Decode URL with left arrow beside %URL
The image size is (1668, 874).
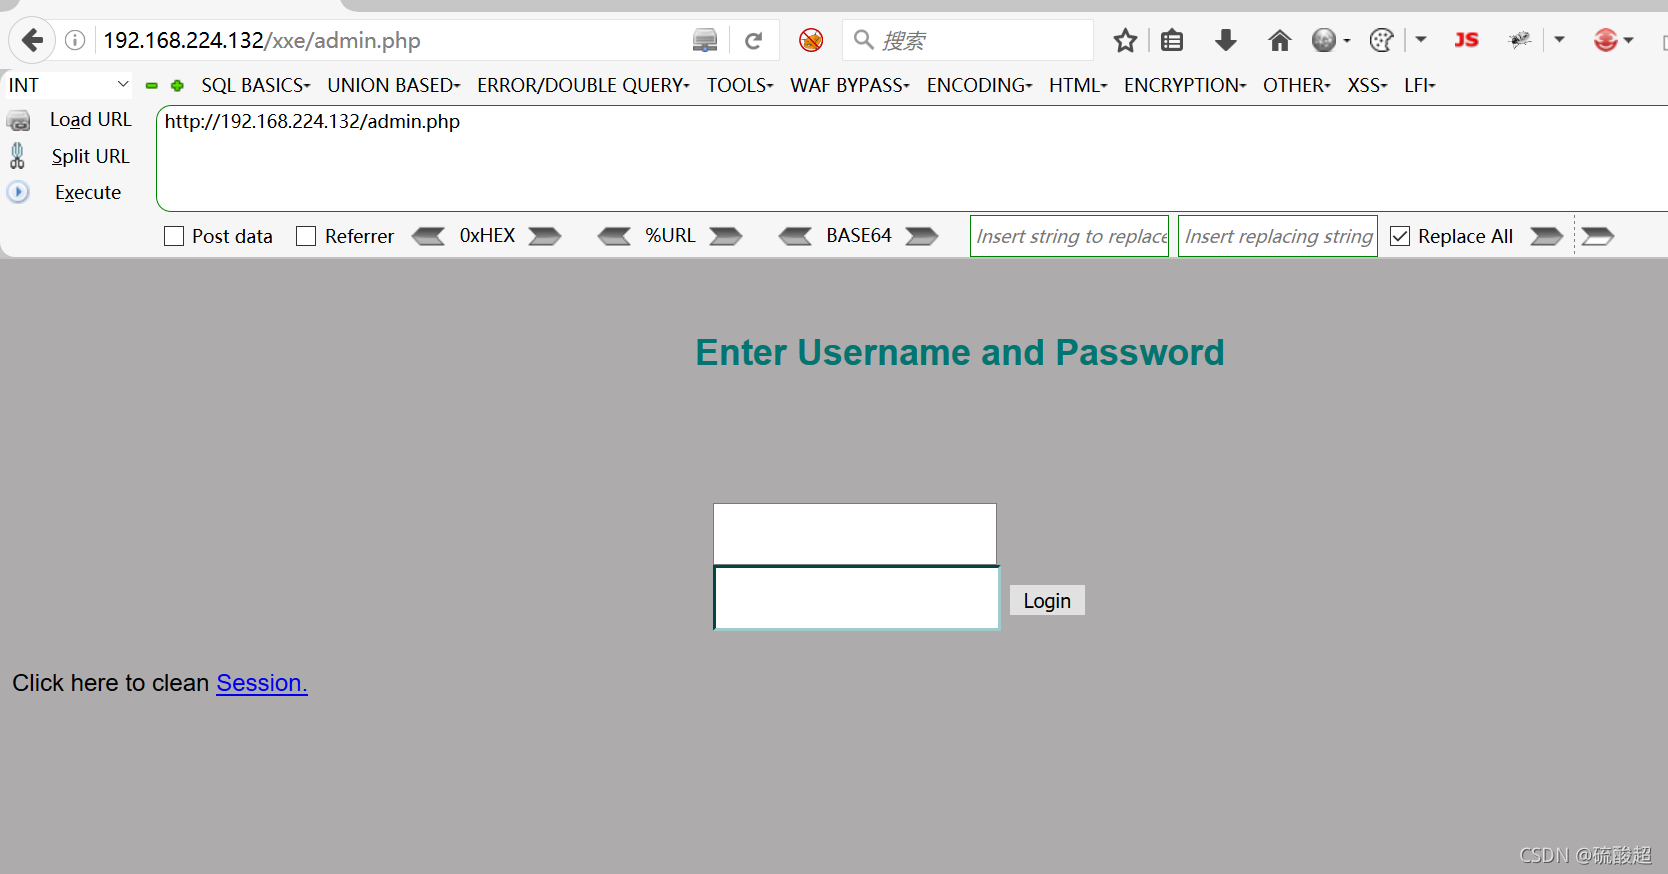(614, 236)
